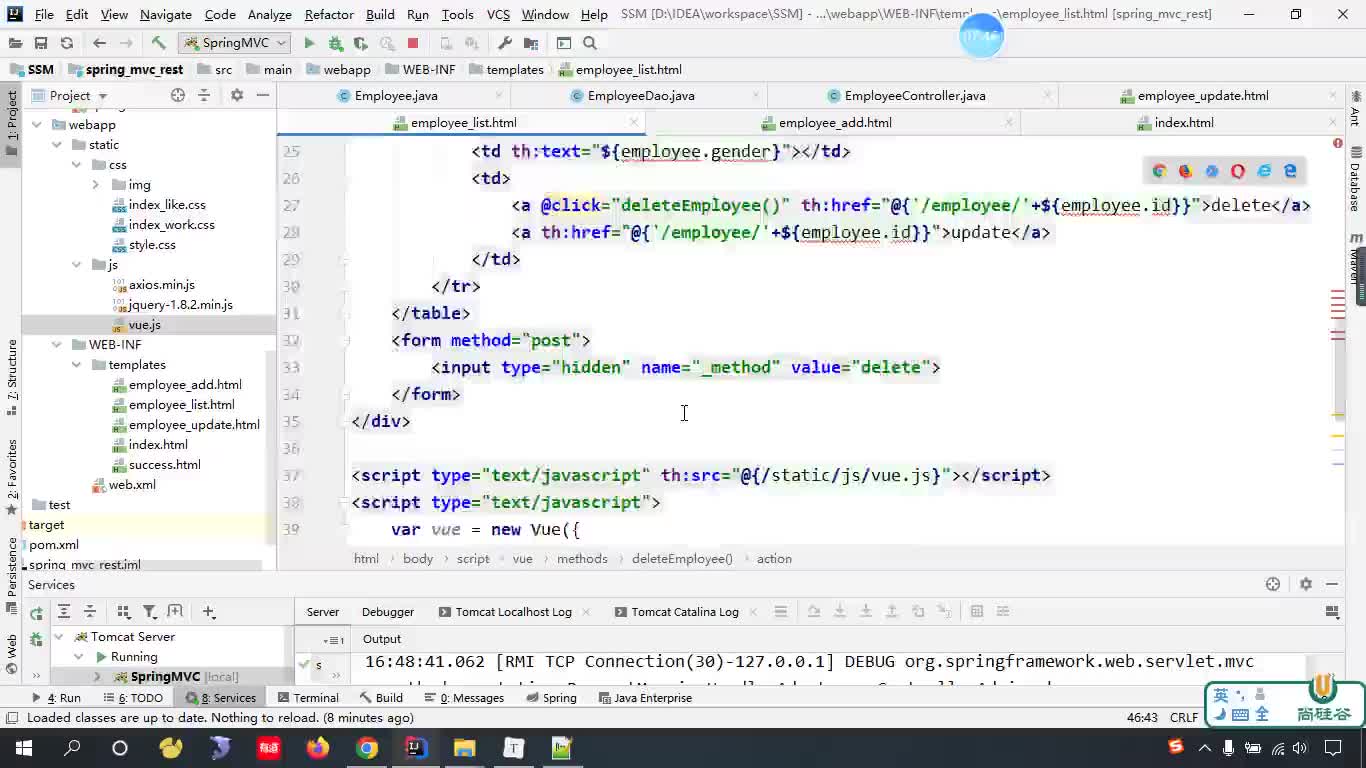This screenshot has width=1366, height=768.
Task: Open Services panel gear settings
Action: click(1306, 584)
